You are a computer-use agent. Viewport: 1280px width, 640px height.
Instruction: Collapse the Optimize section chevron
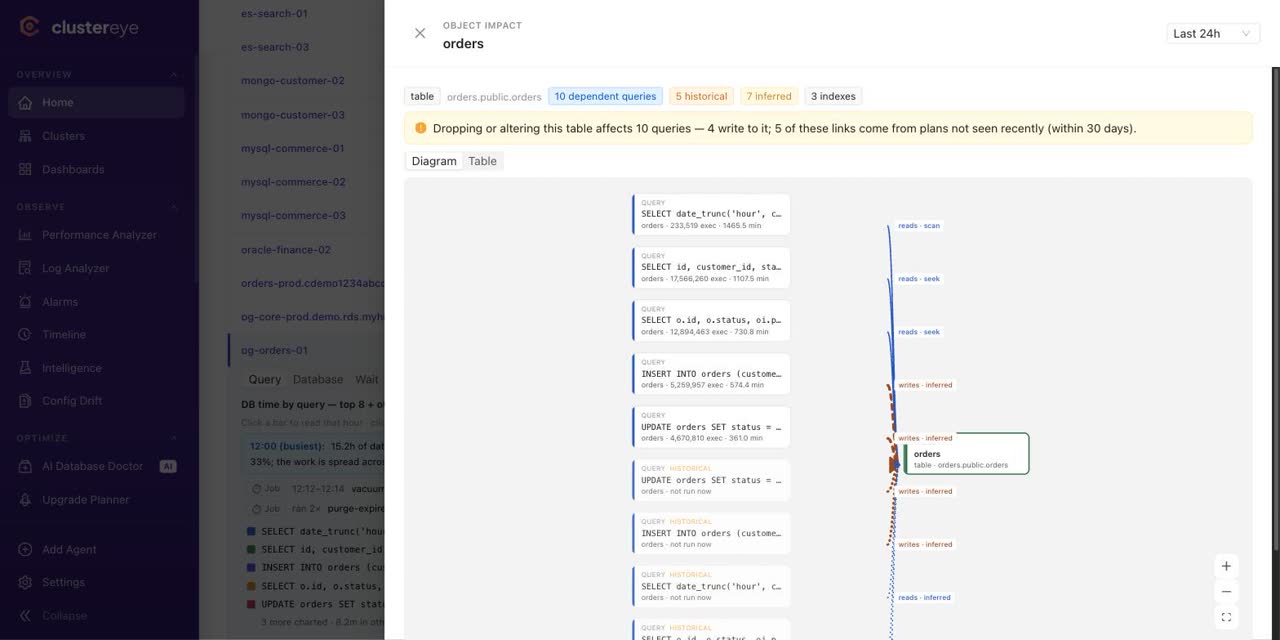173,438
